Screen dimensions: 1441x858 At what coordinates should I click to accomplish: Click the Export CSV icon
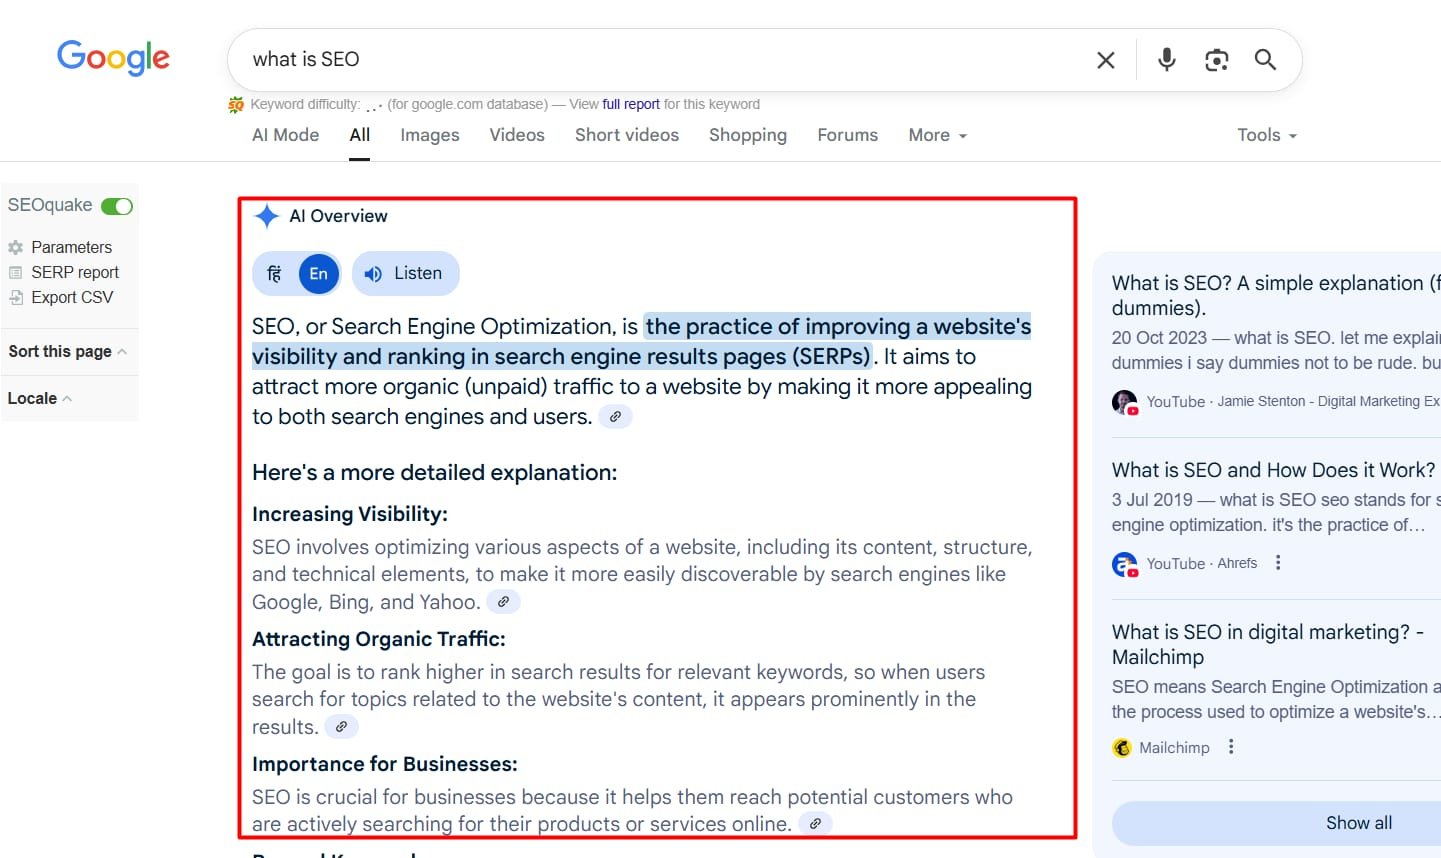15,297
